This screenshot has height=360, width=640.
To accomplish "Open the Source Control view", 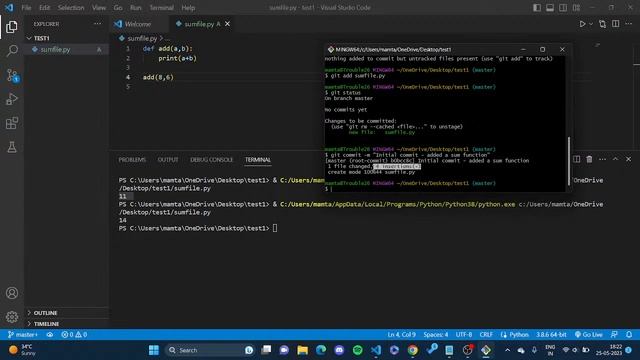I will pyautogui.click(x=12, y=76).
